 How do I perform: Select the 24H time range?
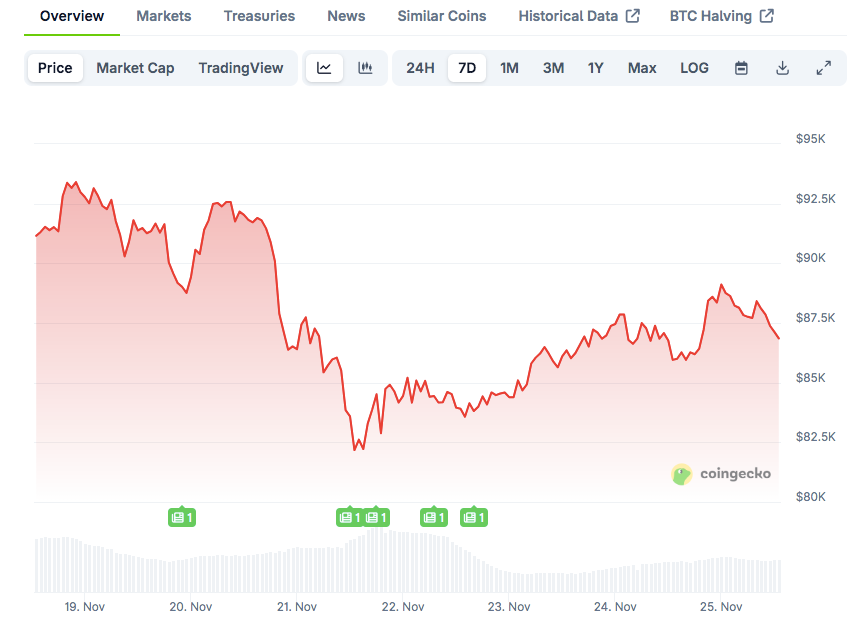click(420, 68)
